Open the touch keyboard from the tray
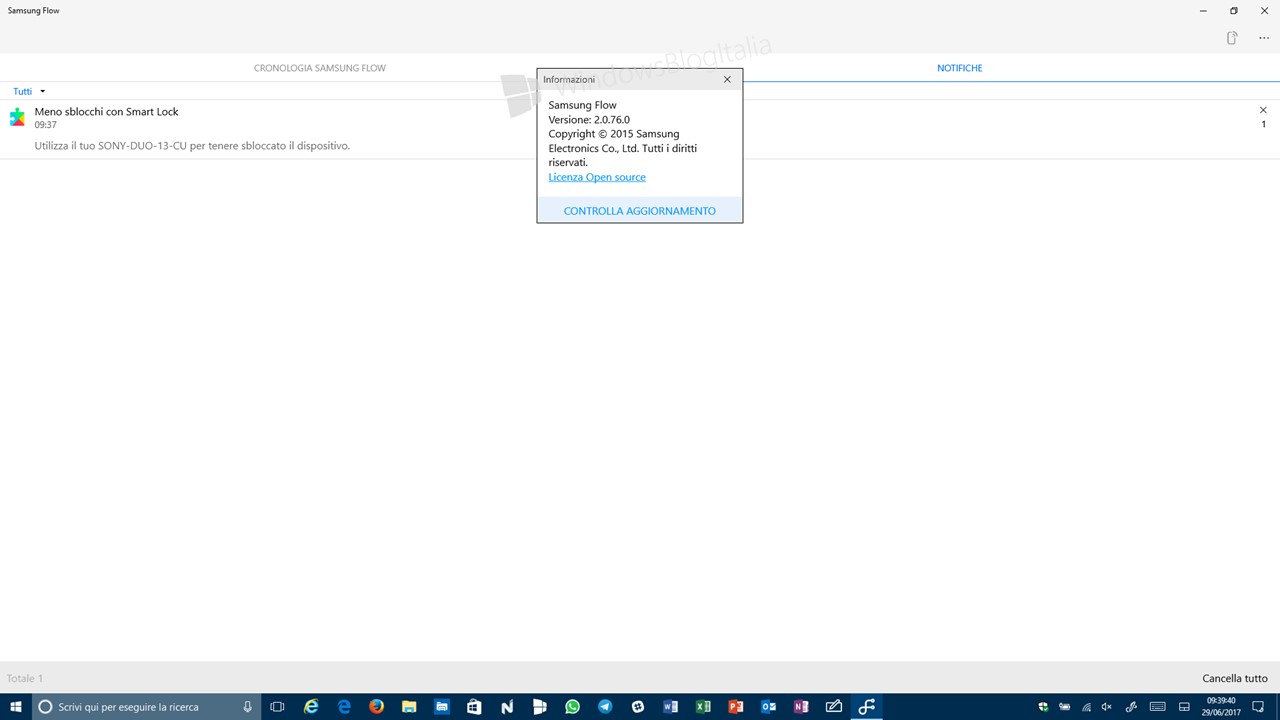Viewport: 1280px width, 720px height. 1157,707
